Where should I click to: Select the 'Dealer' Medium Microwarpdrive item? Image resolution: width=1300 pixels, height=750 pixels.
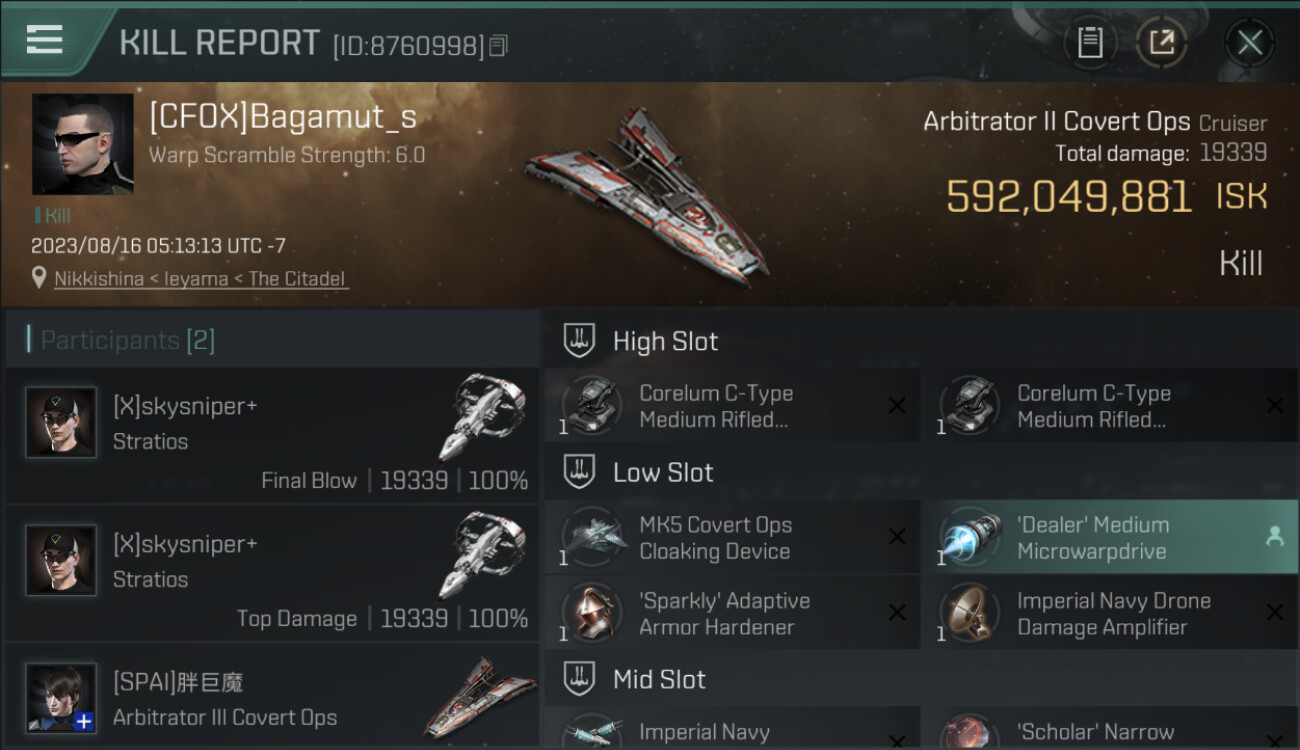coord(1109,538)
